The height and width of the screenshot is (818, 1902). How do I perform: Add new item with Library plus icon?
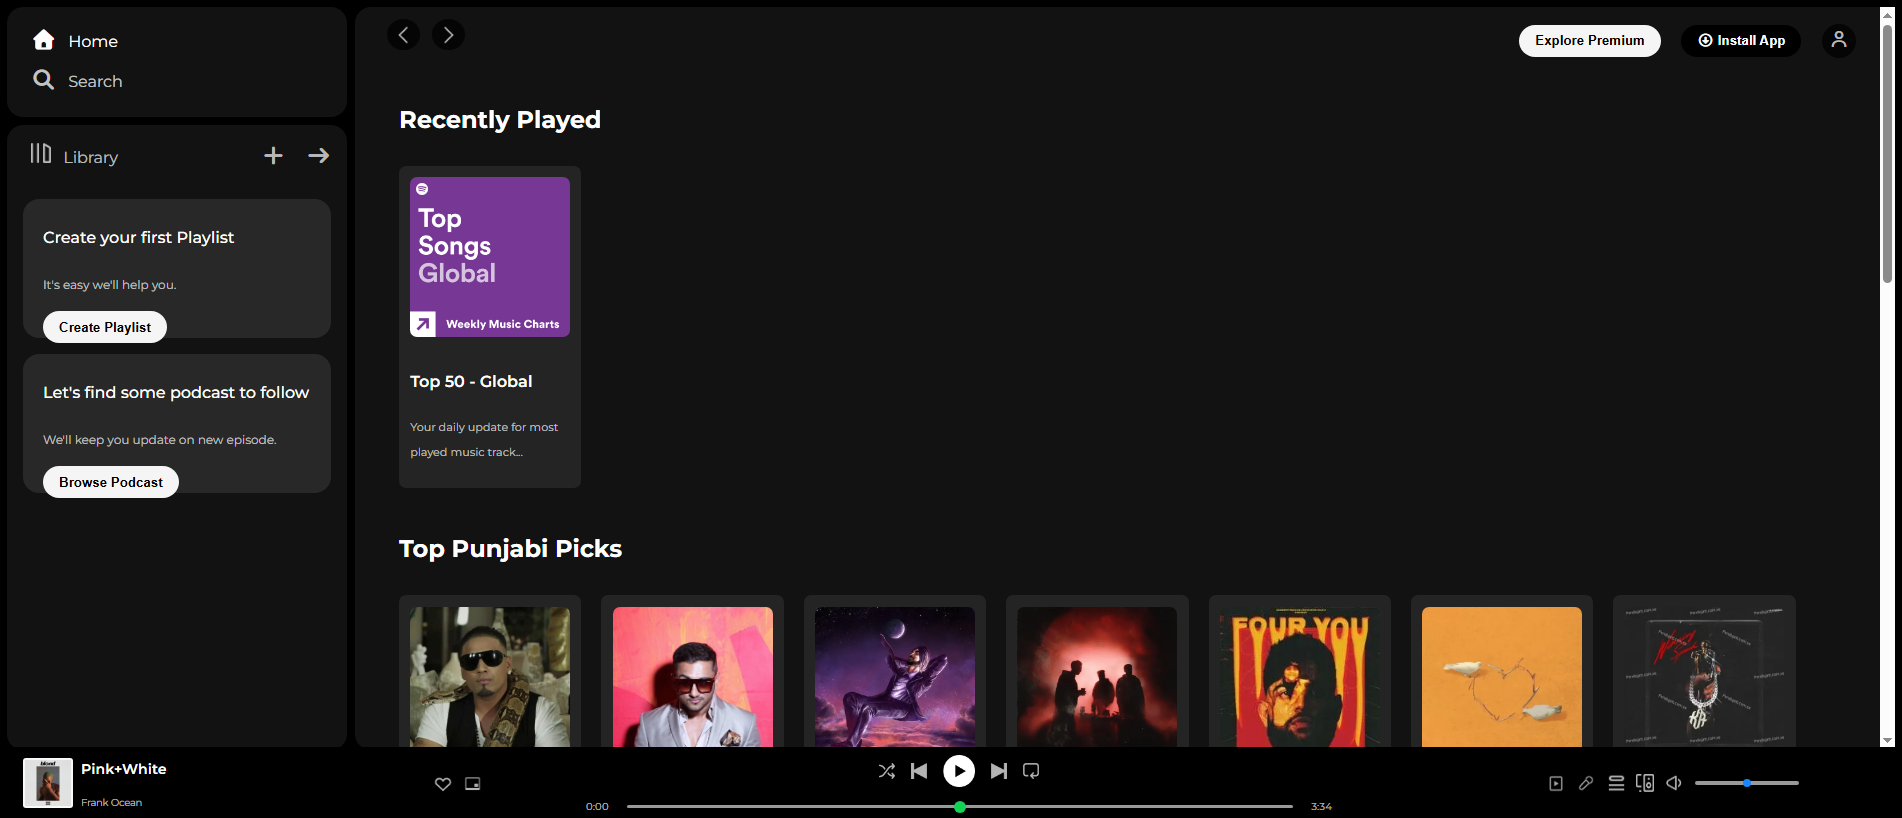273,156
